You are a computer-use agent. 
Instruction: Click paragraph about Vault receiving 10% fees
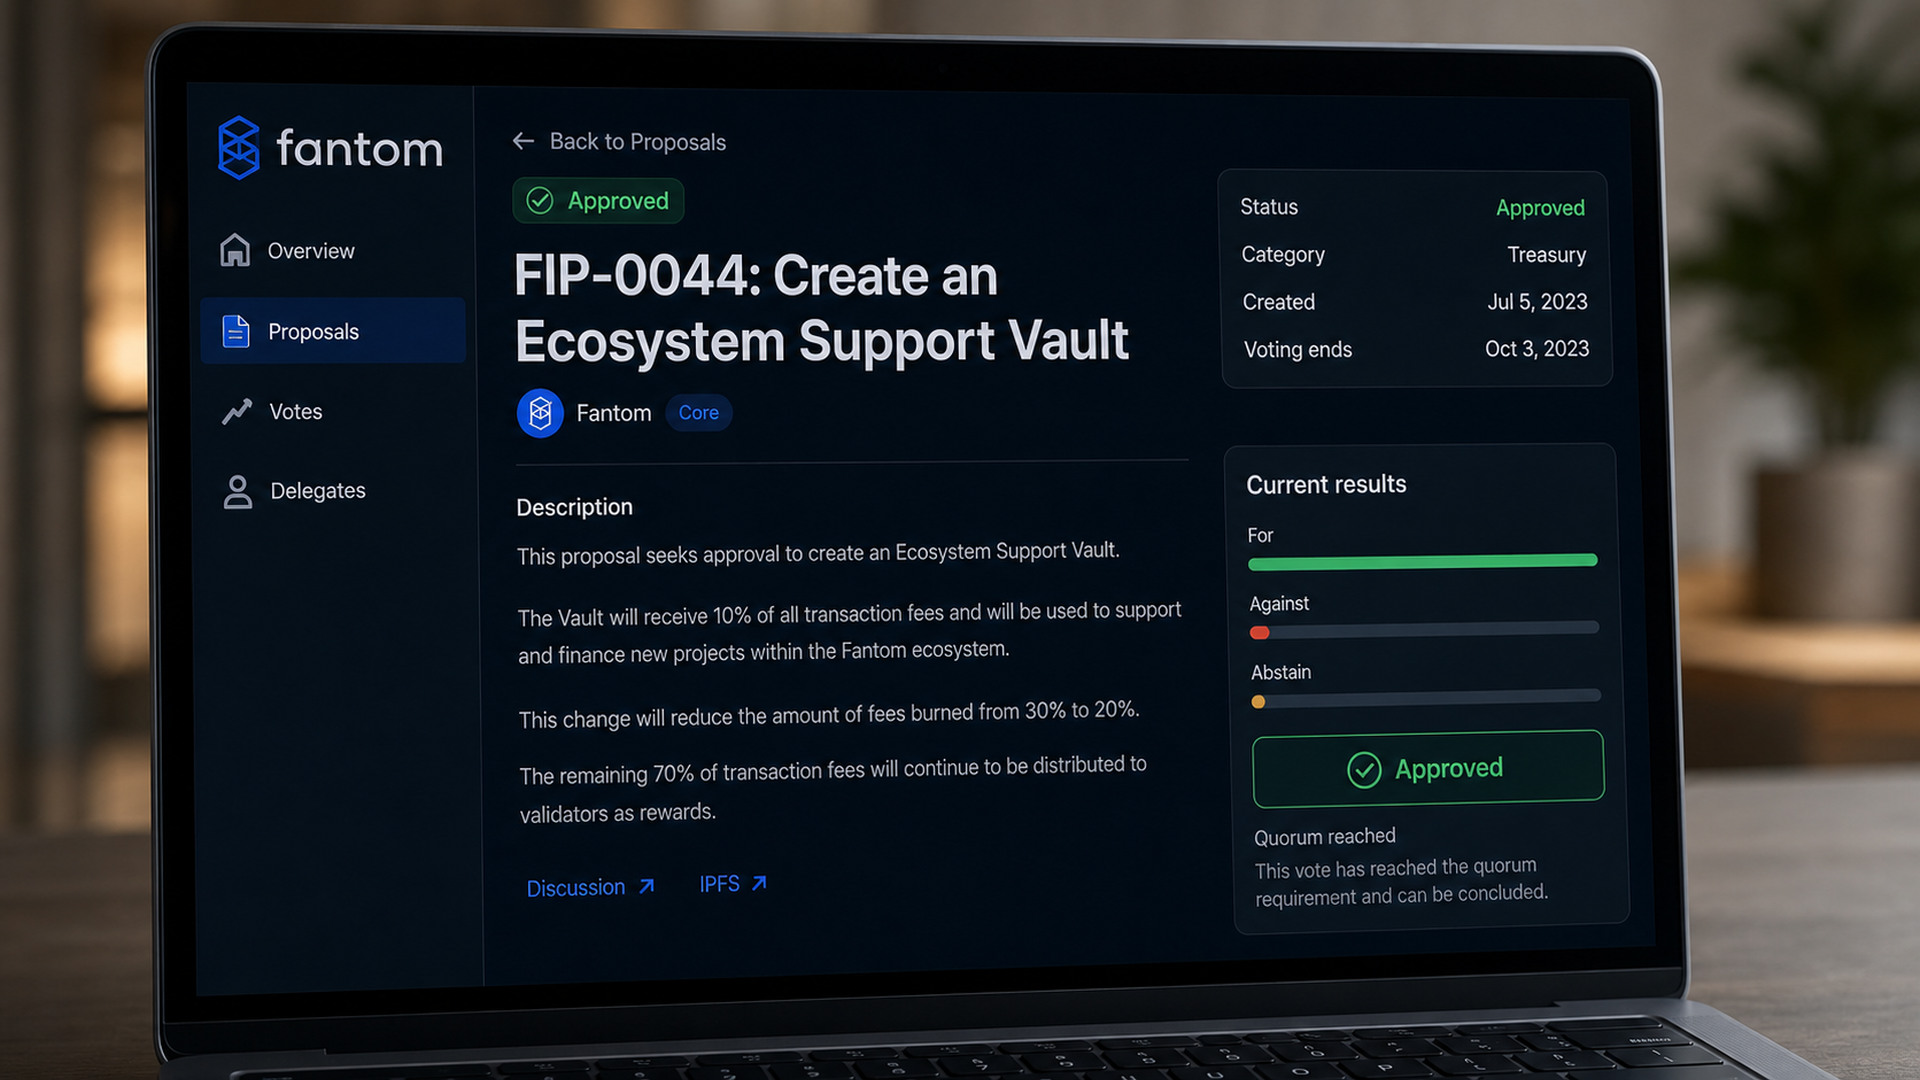[x=850, y=633]
